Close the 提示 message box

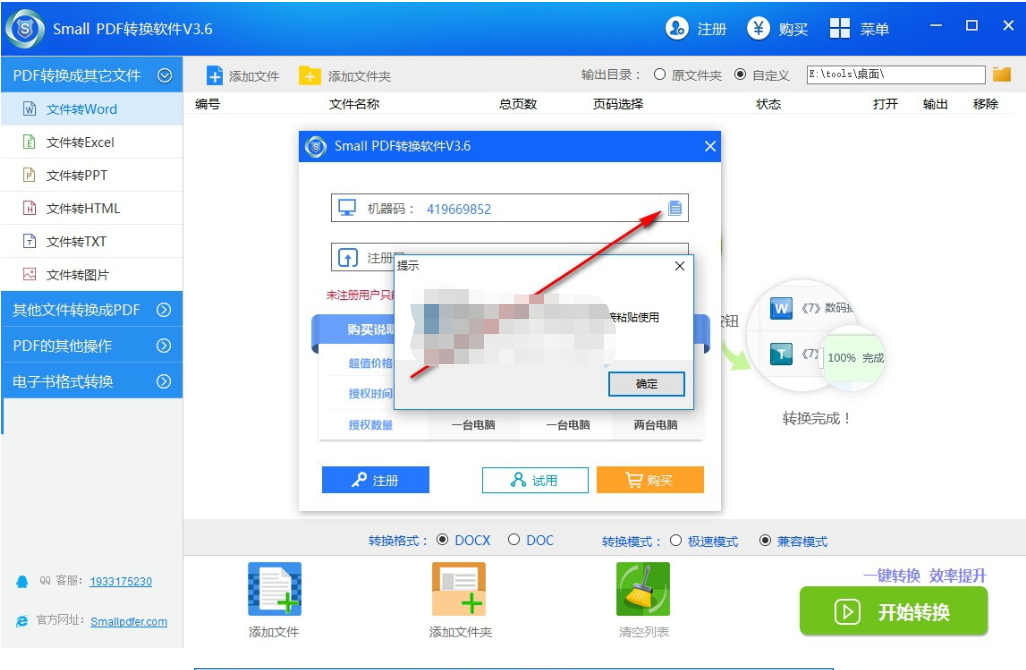pos(679,266)
